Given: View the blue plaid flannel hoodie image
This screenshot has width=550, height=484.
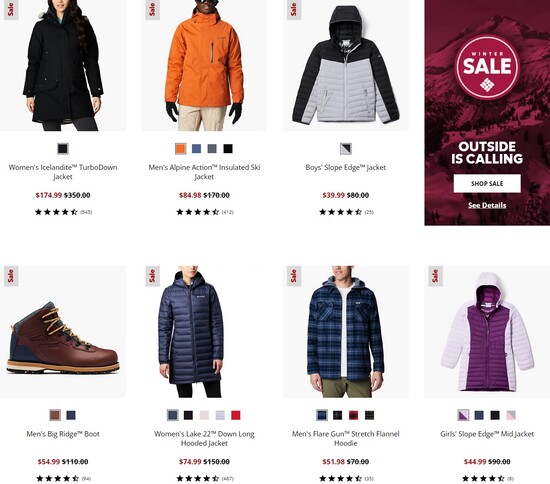Looking at the screenshot, I should coord(346,331).
